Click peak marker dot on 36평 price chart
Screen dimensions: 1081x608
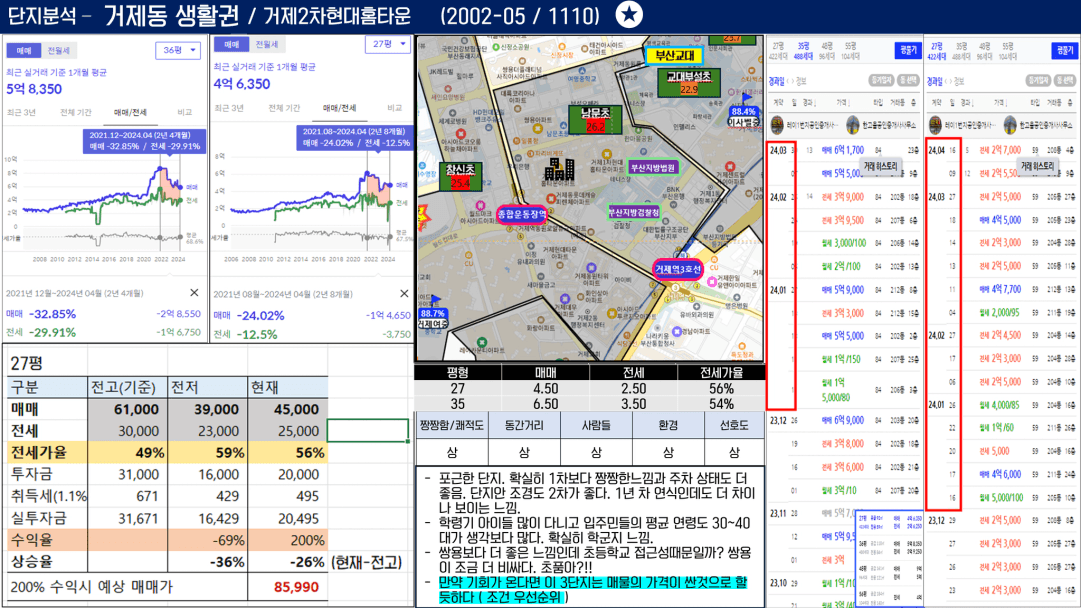pyautogui.click(x=161, y=168)
